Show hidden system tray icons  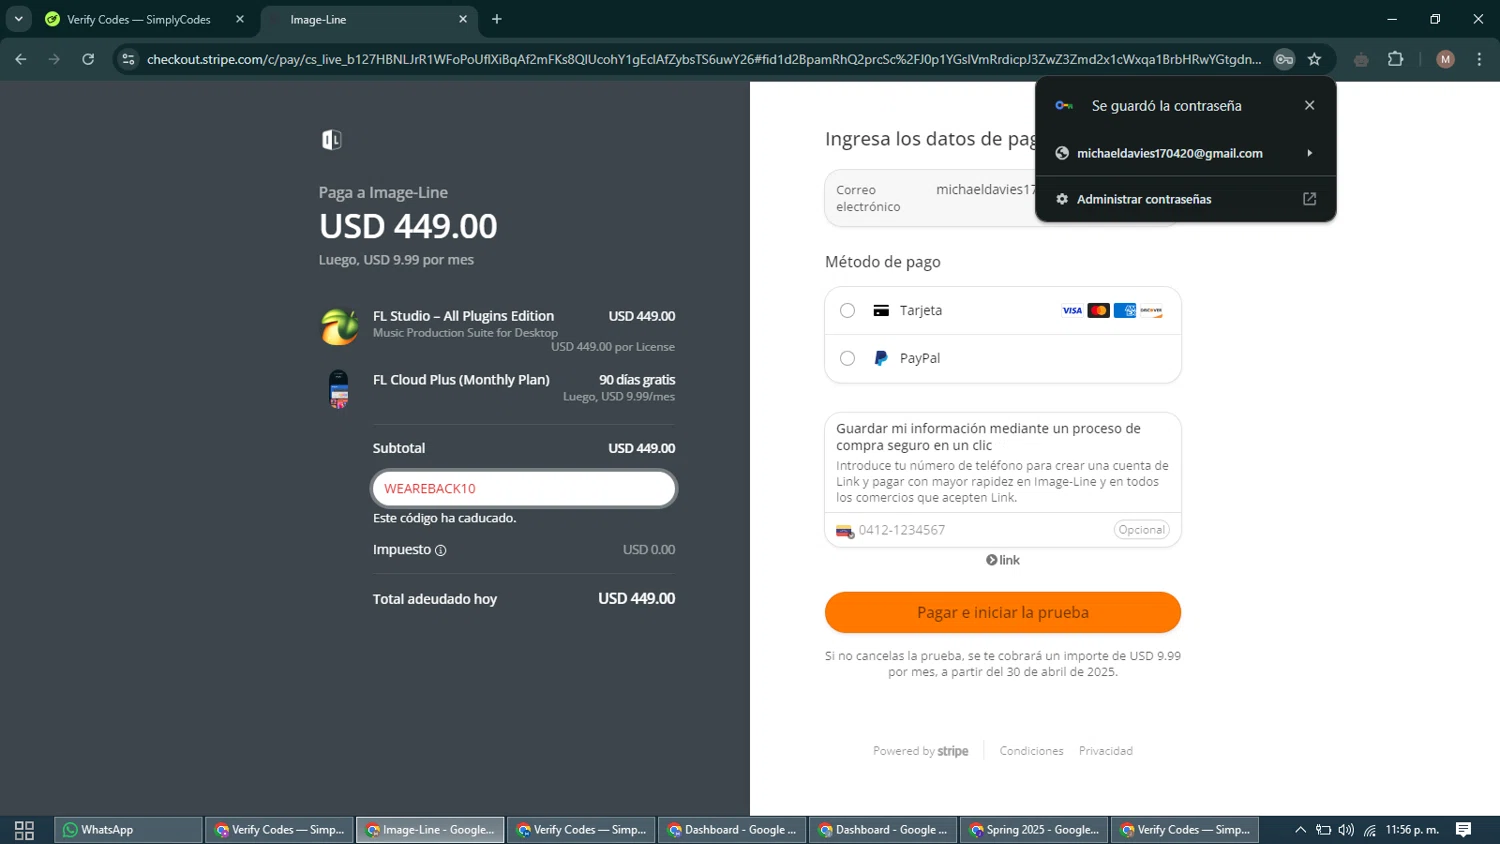1300,830
